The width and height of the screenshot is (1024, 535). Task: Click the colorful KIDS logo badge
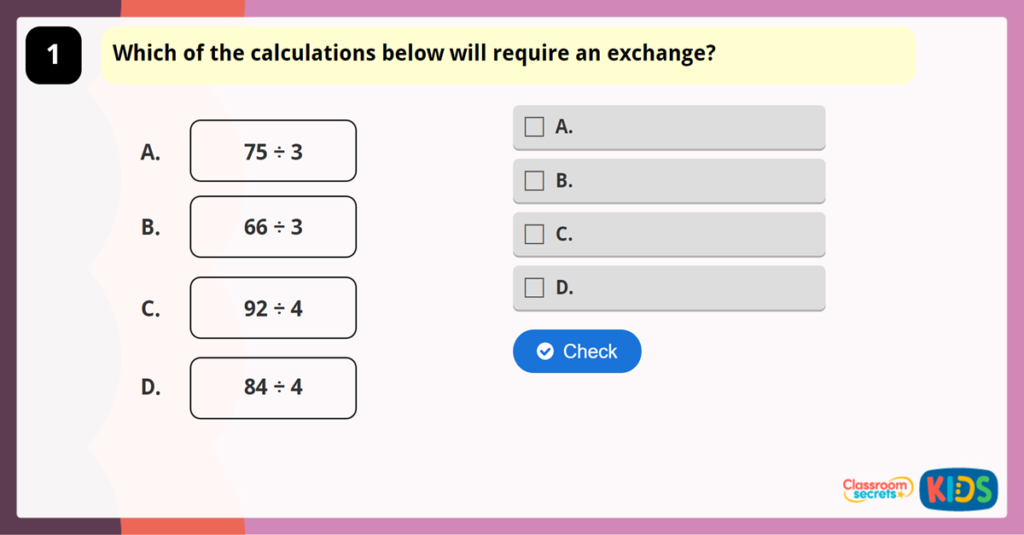coord(958,489)
